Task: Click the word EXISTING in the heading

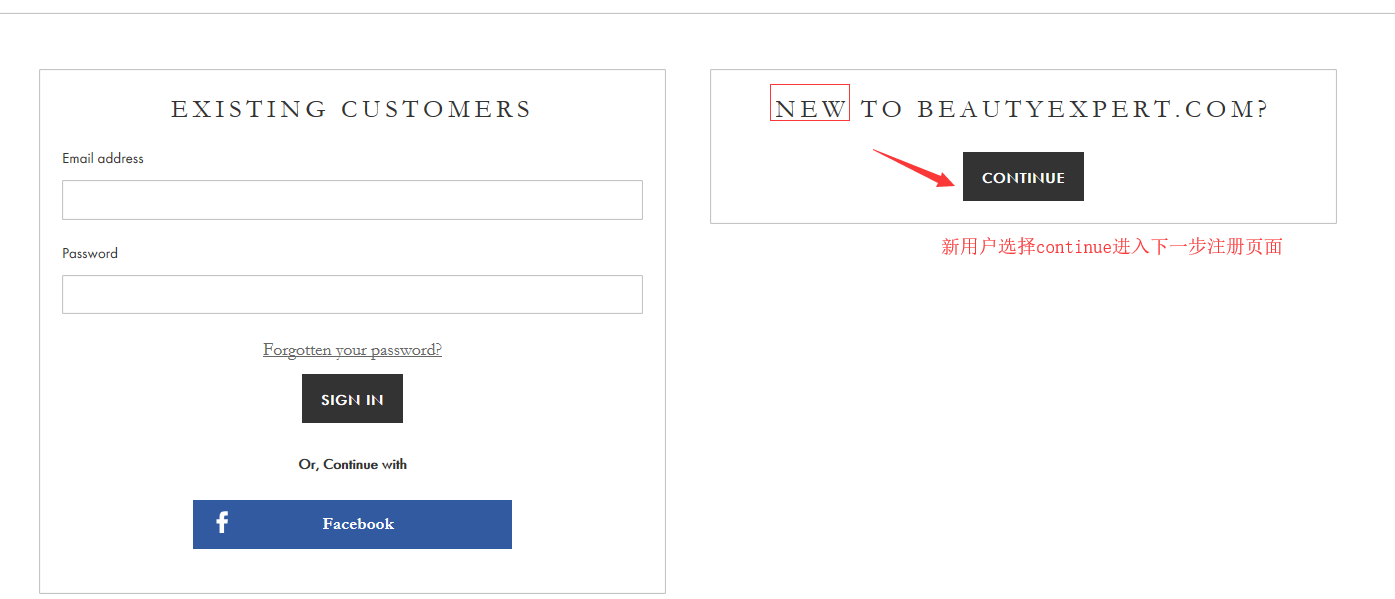Action: pos(249,109)
